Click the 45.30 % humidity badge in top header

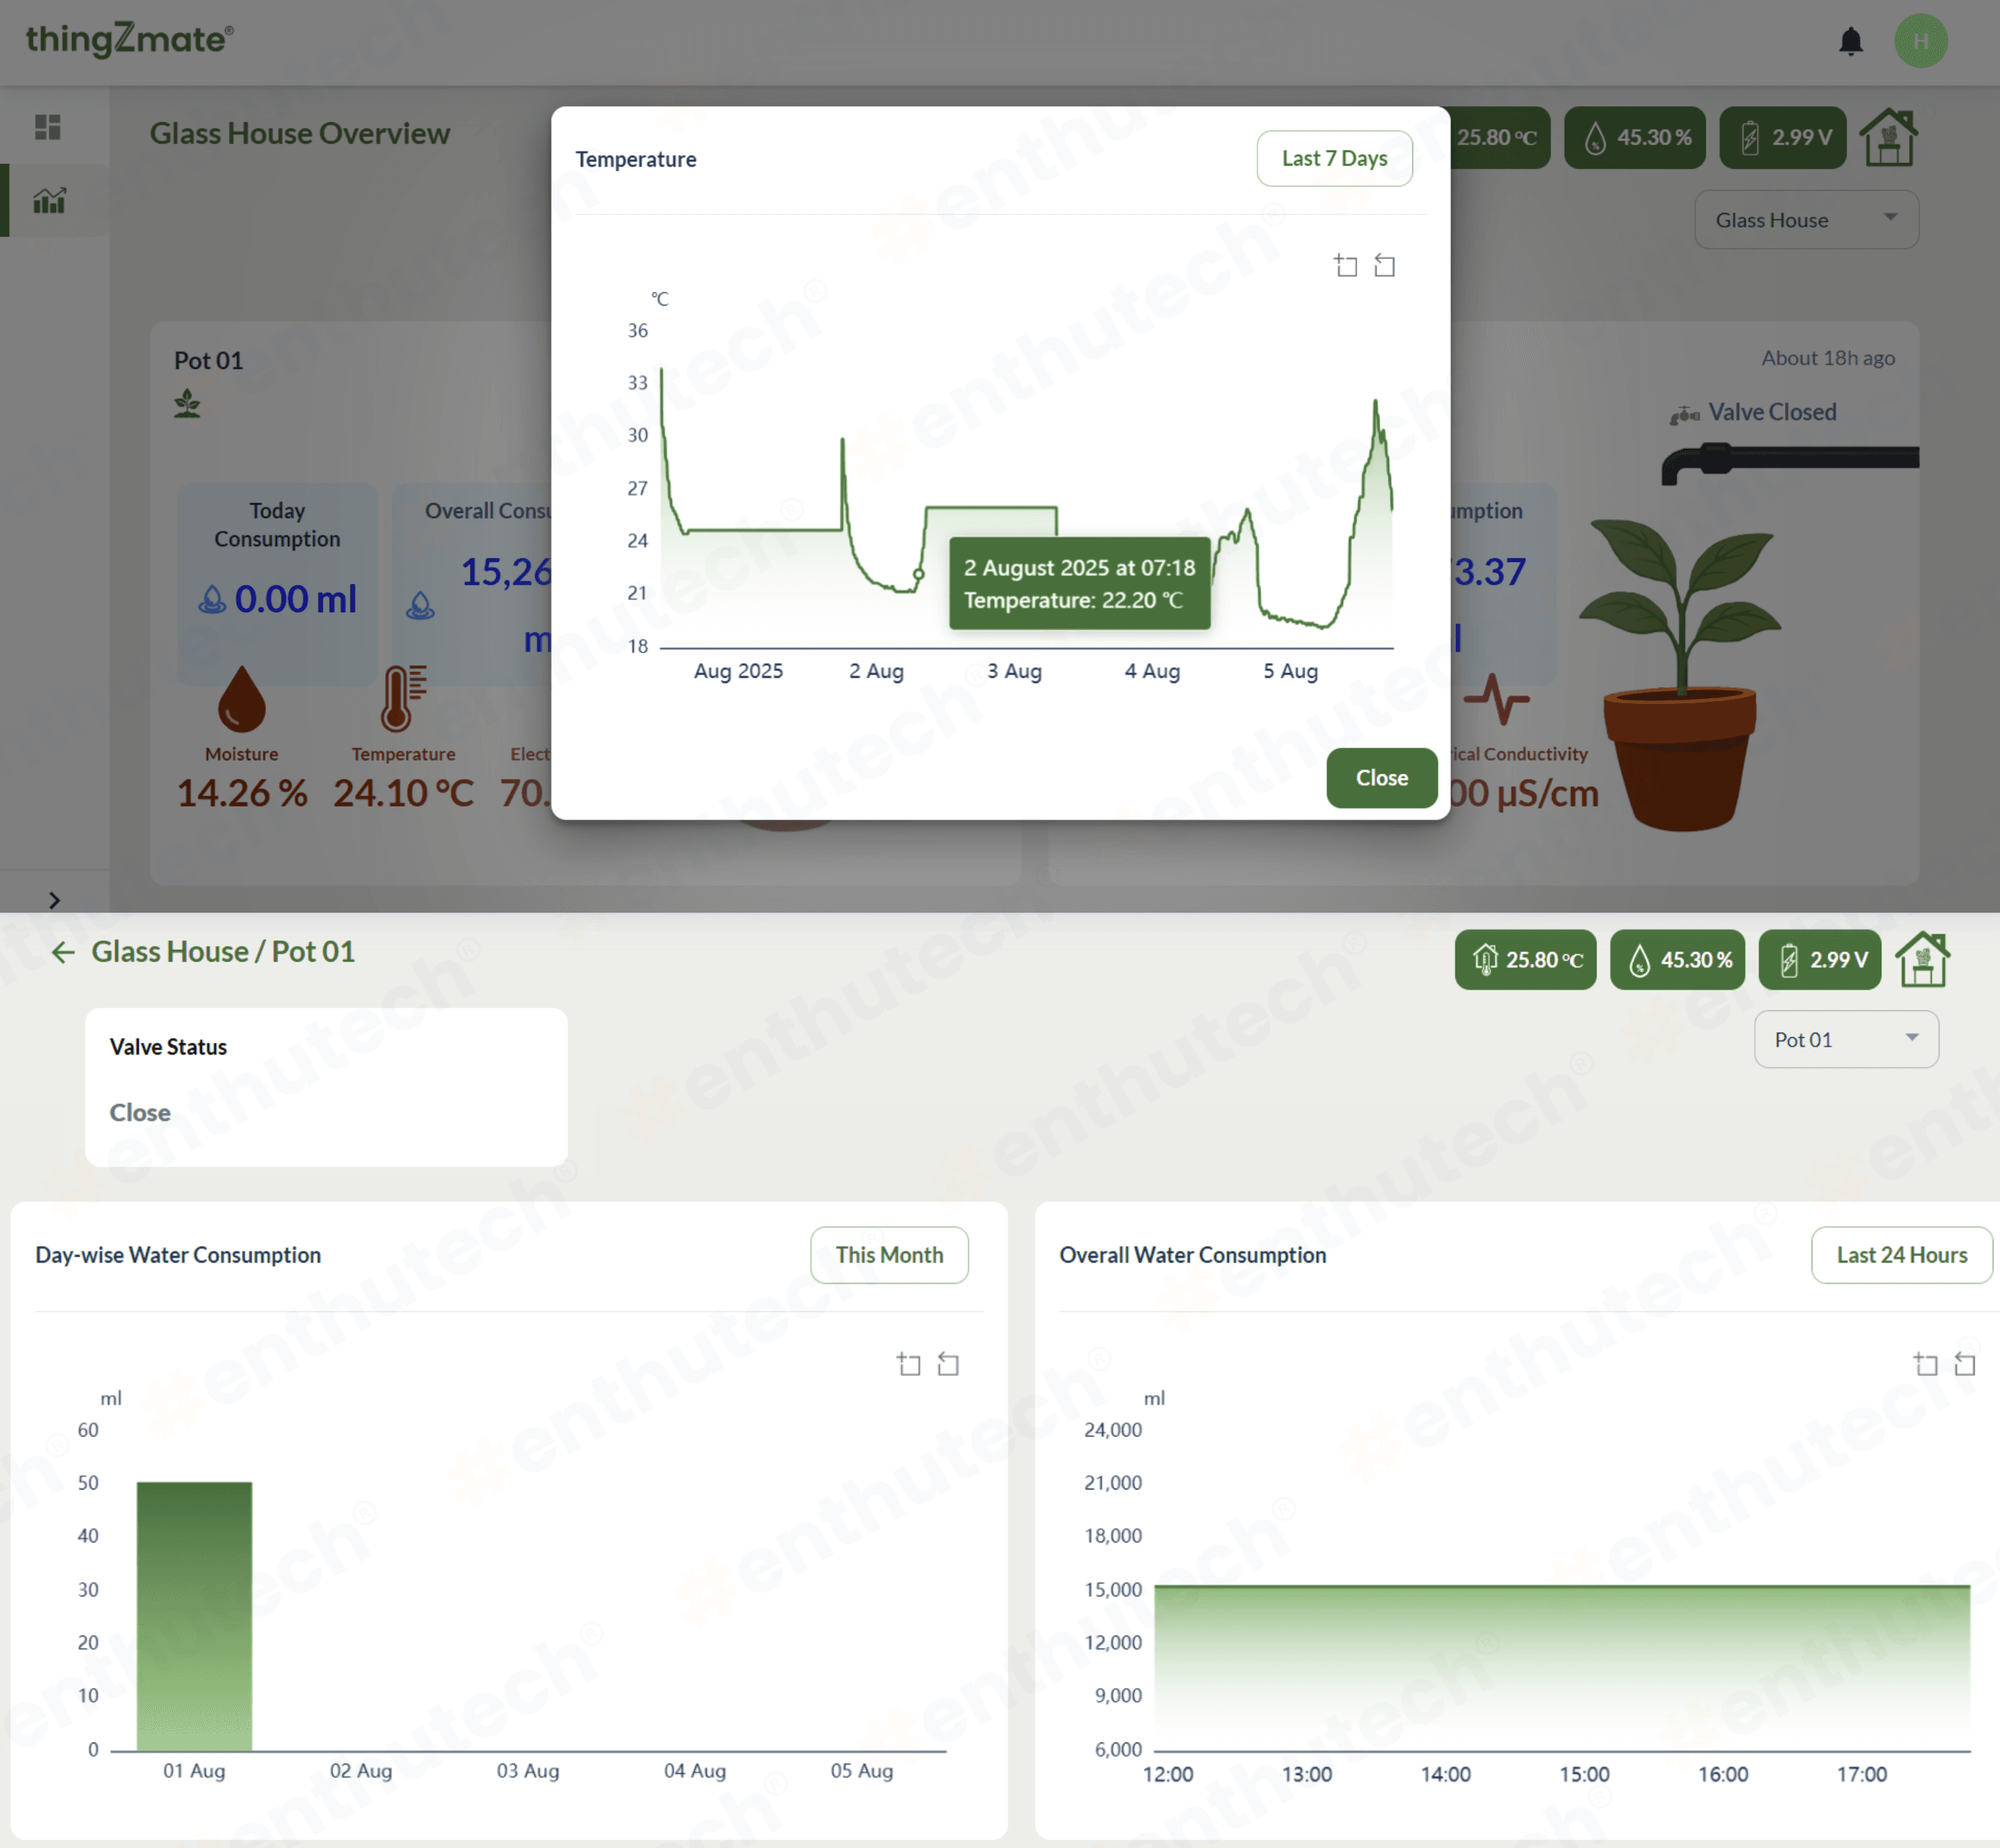click(1635, 138)
